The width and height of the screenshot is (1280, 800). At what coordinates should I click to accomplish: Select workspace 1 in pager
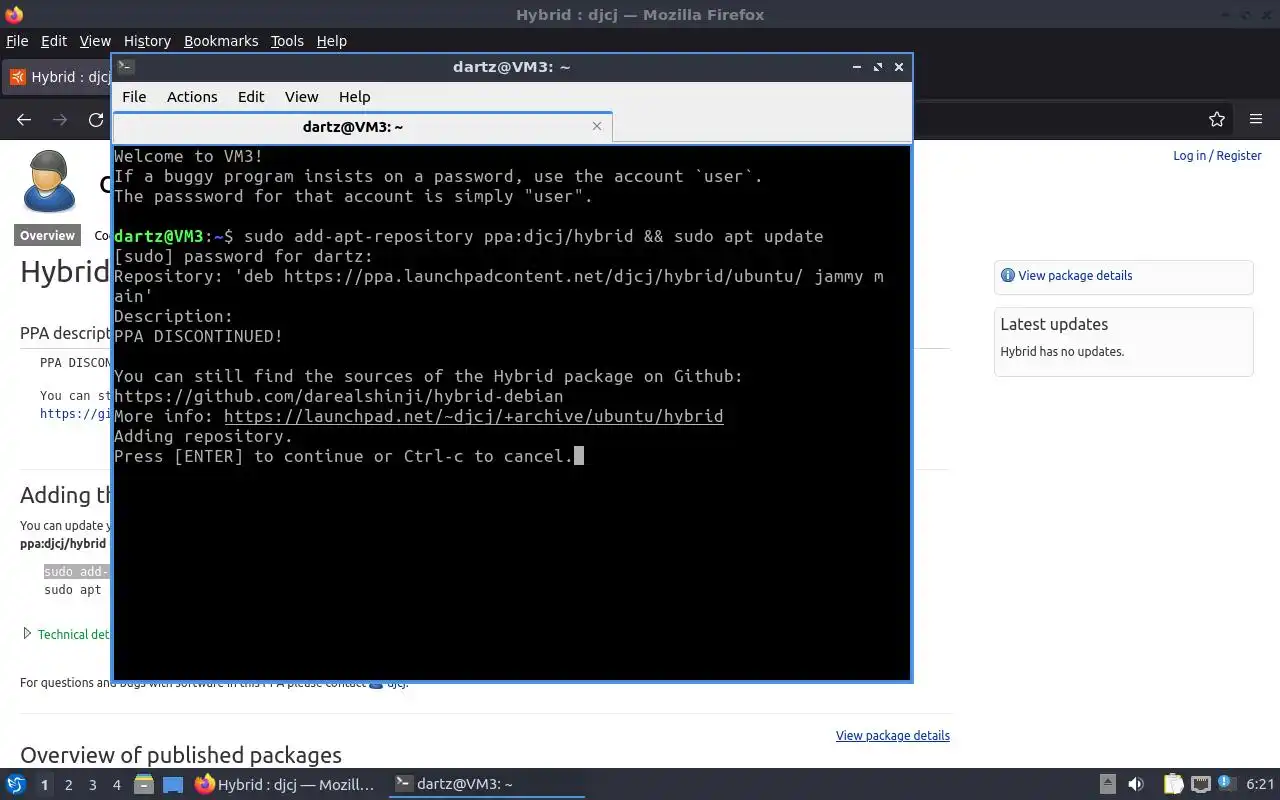click(x=44, y=785)
